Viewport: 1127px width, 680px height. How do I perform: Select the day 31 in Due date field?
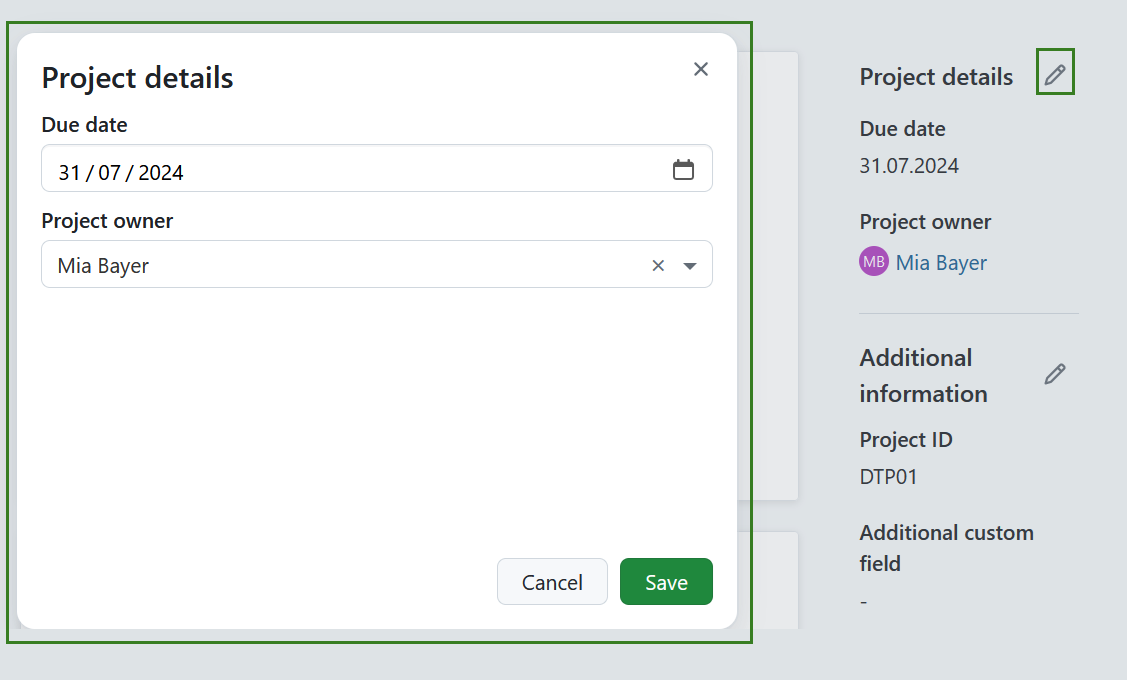click(69, 172)
